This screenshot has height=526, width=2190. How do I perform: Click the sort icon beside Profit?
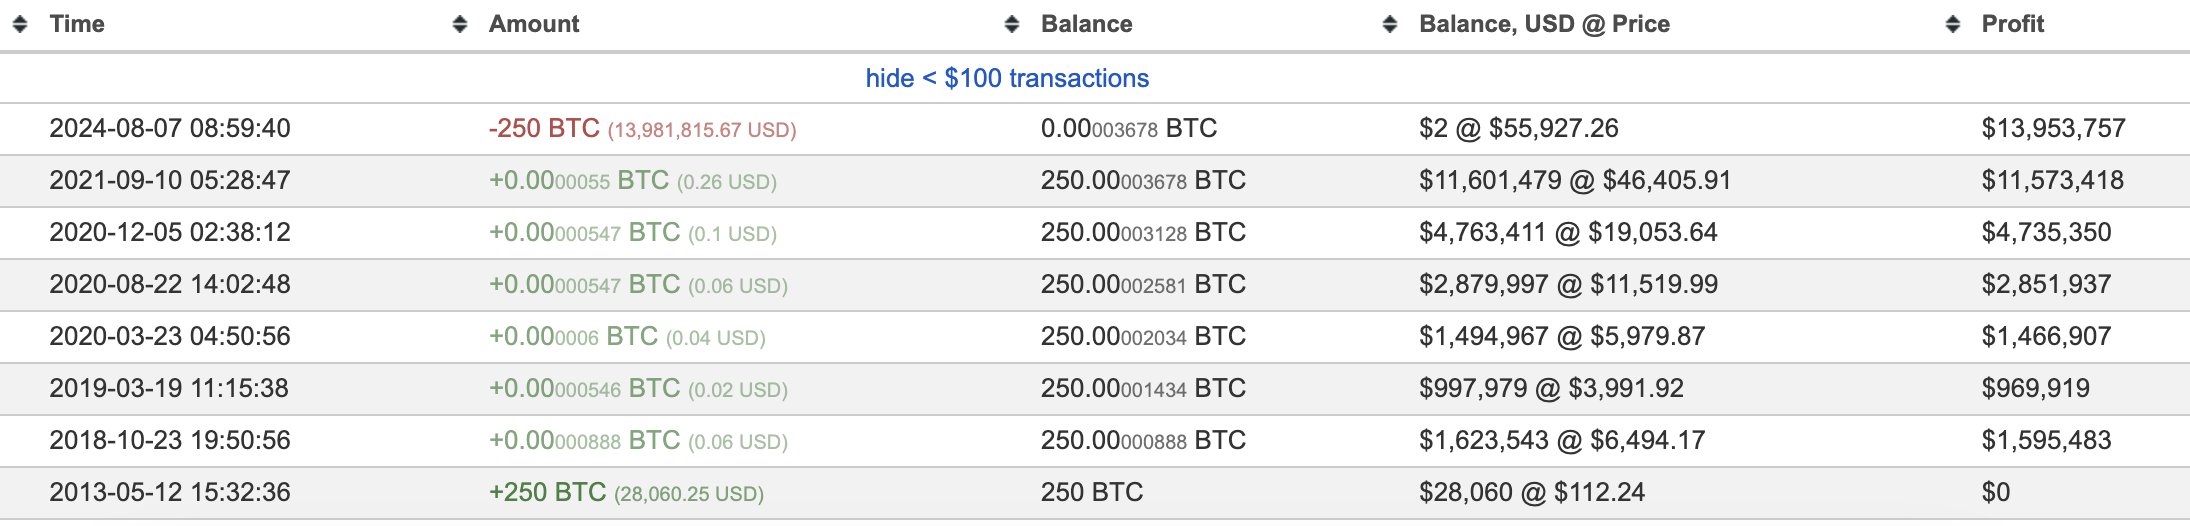coord(1953,24)
